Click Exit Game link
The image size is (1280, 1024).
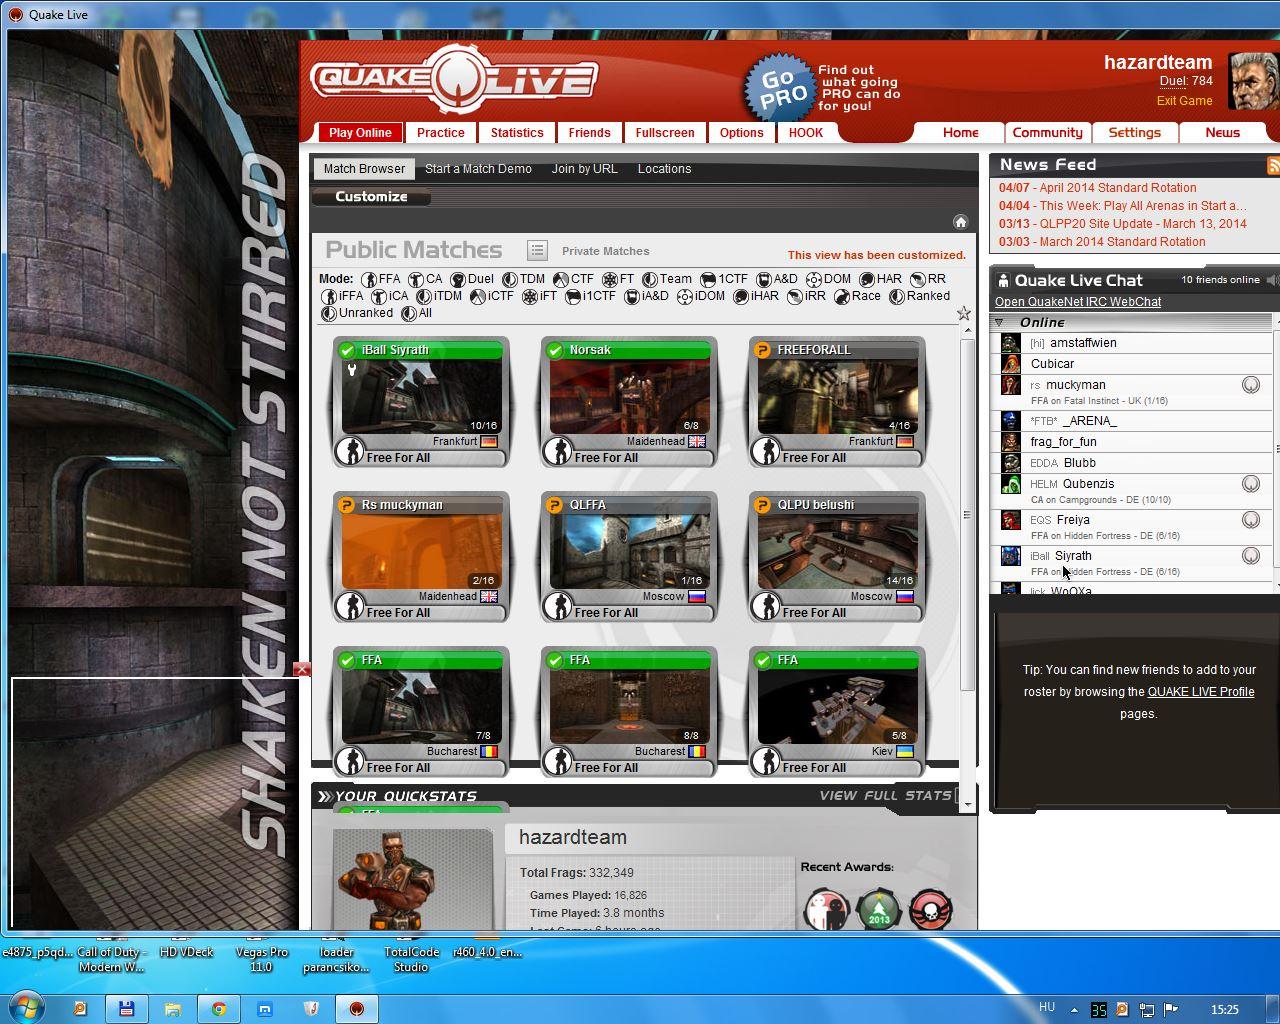1184,101
